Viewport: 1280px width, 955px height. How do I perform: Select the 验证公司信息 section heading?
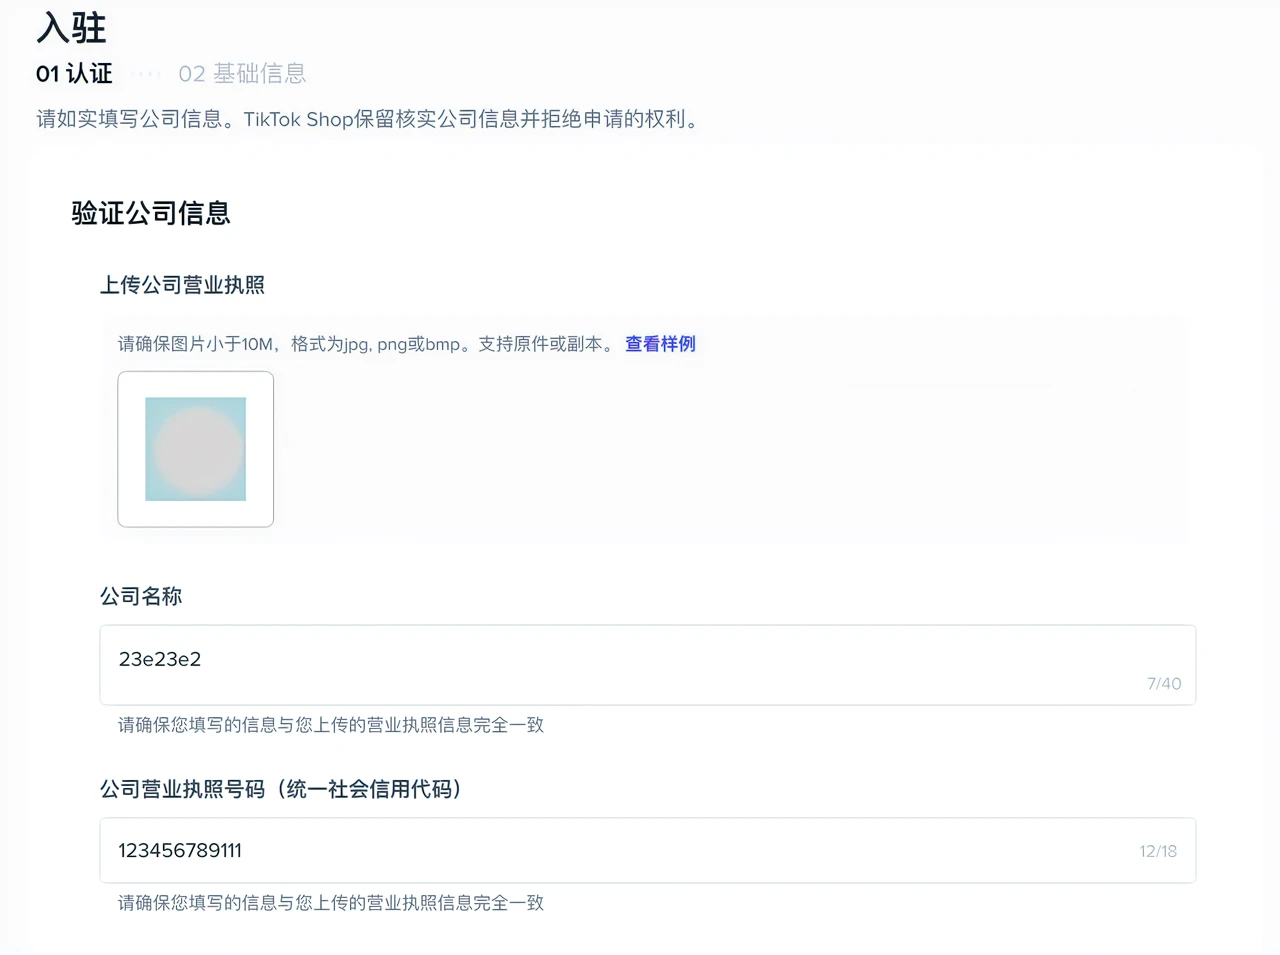pyautogui.click(x=151, y=213)
